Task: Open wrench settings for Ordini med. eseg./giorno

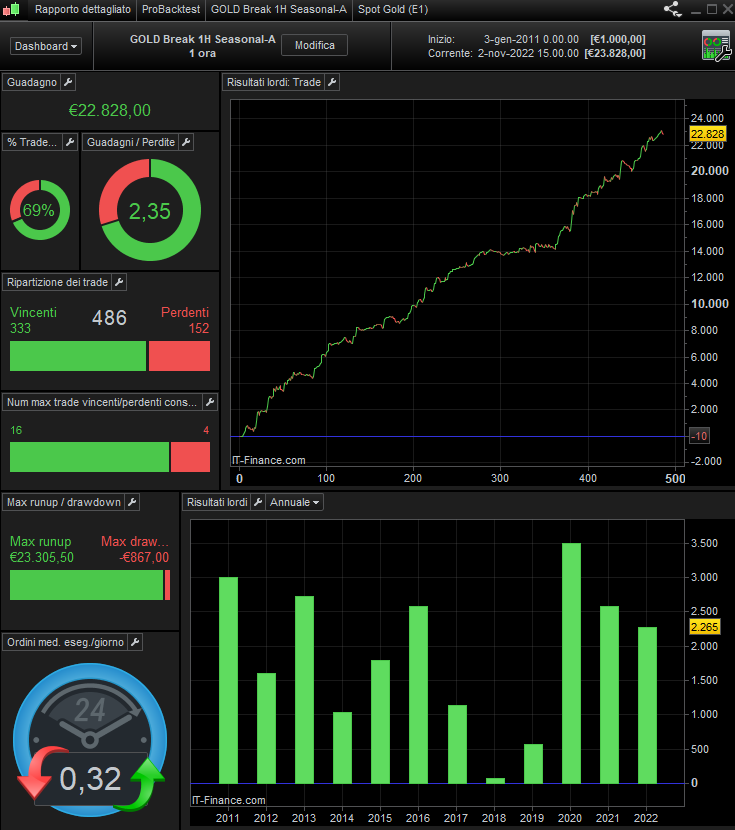Action: (x=135, y=643)
